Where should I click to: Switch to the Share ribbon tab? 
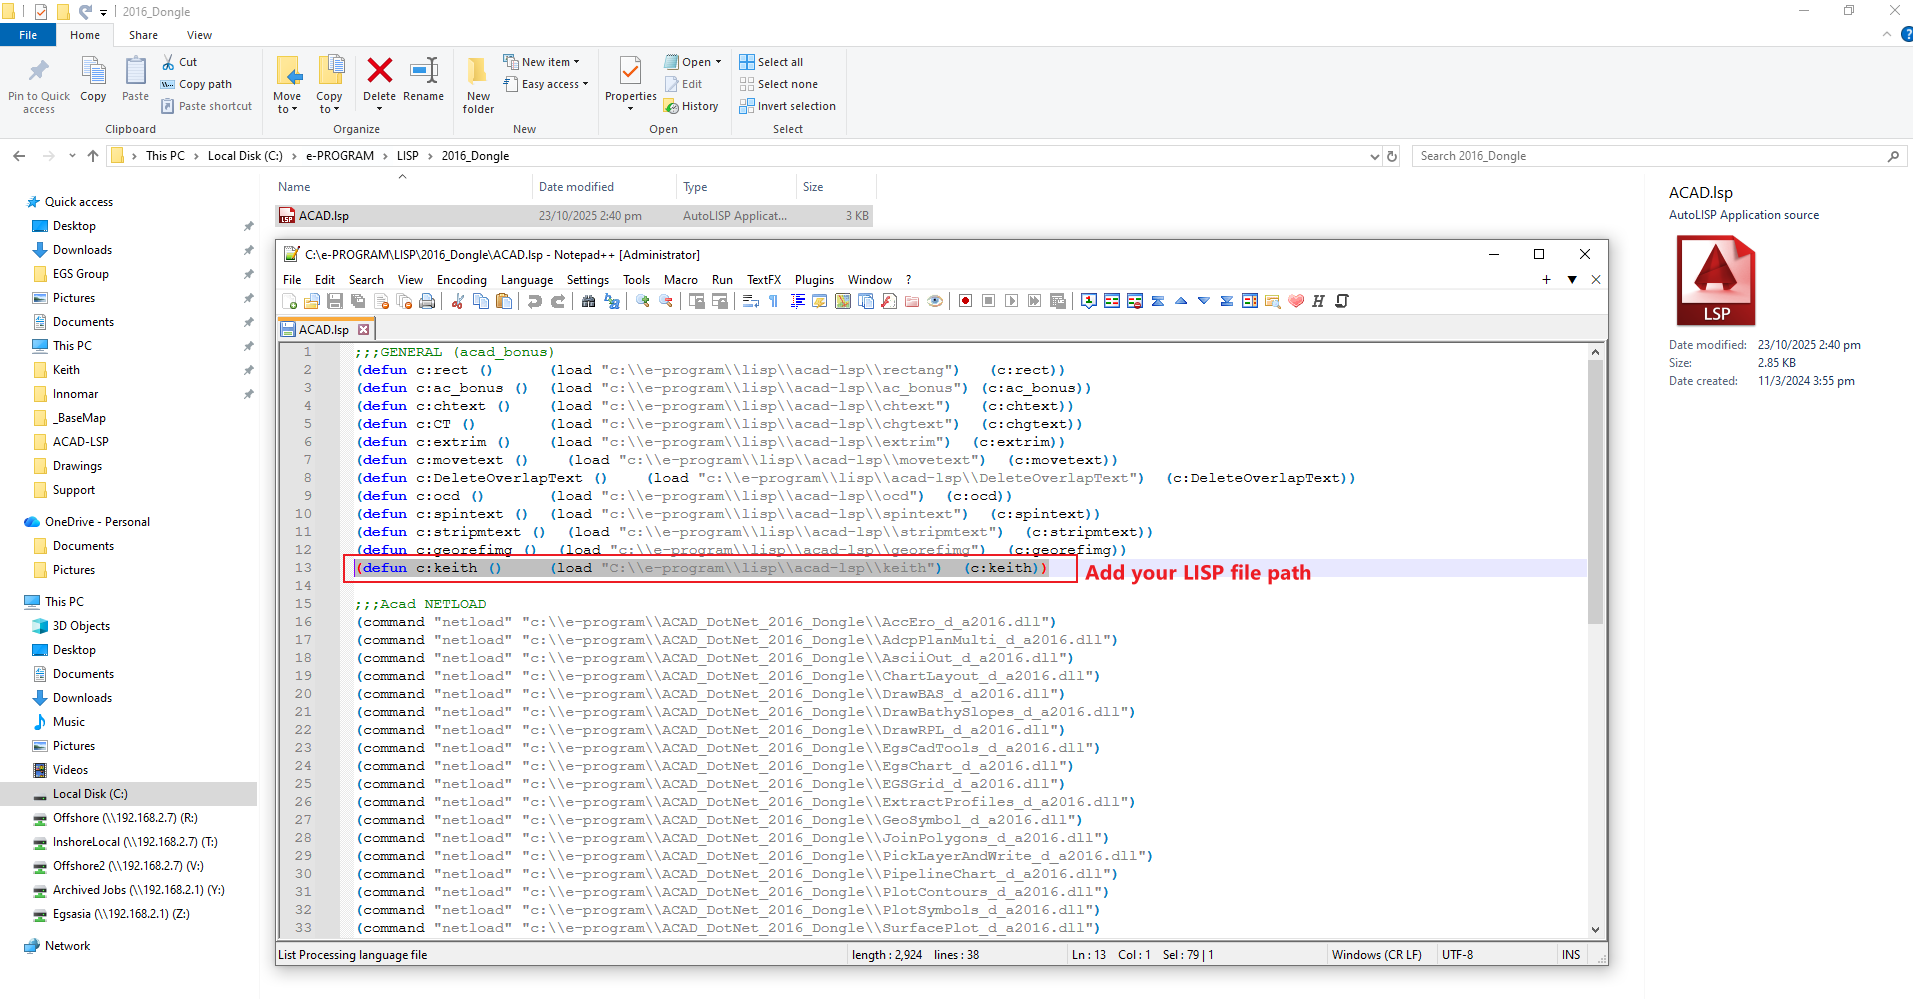(x=143, y=34)
